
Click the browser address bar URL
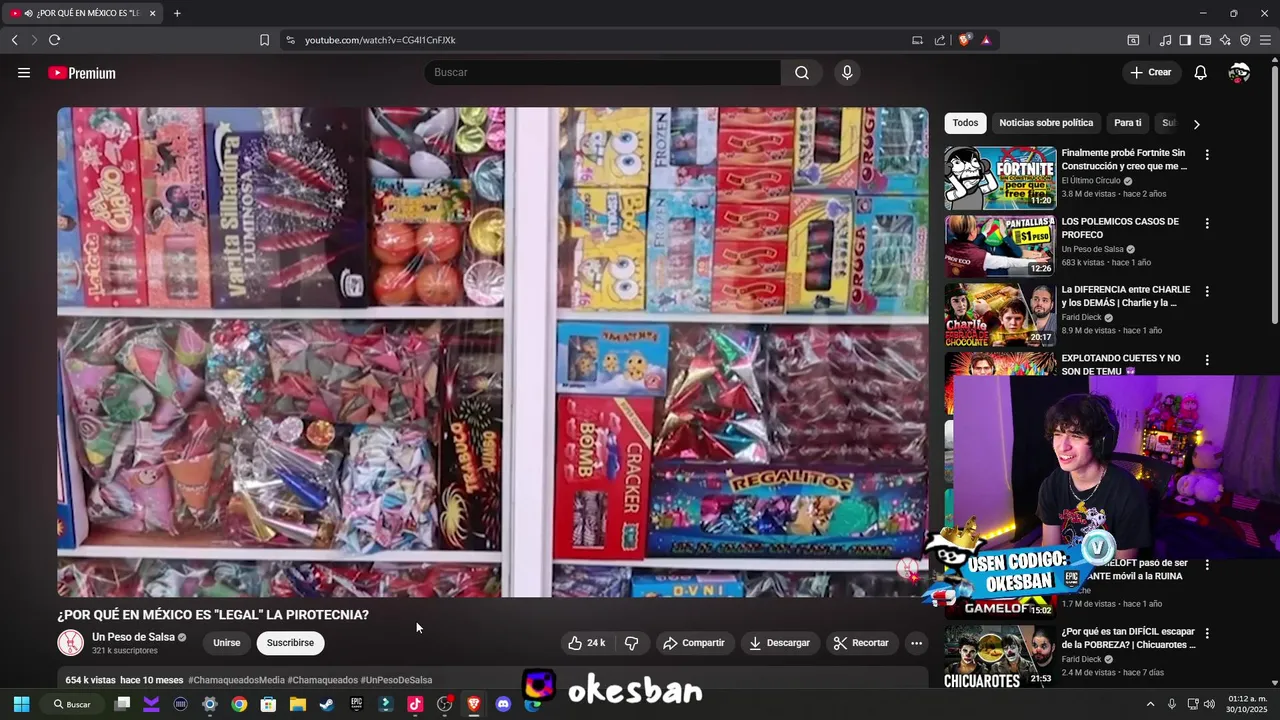point(380,40)
